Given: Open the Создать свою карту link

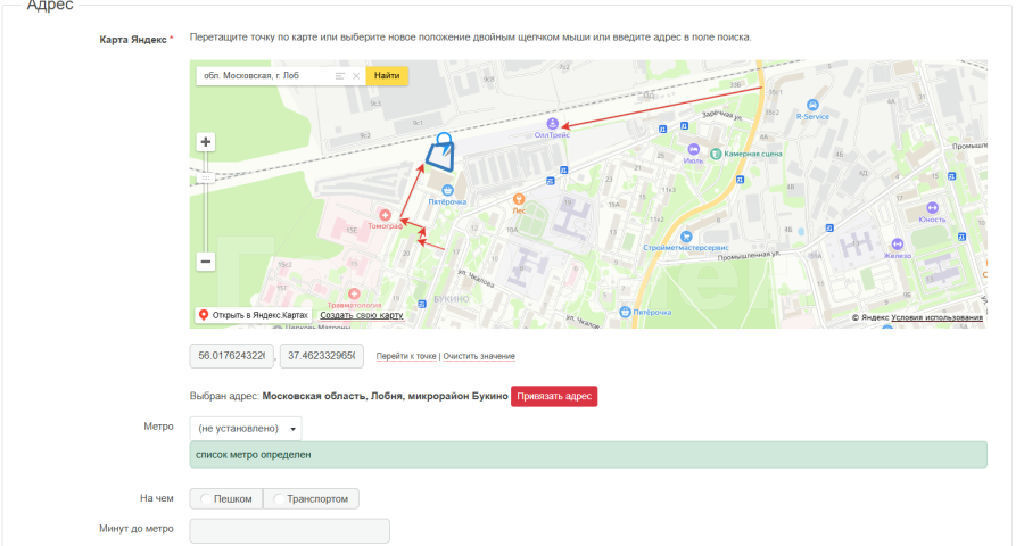Looking at the screenshot, I should pyautogui.click(x=362, y=315).
